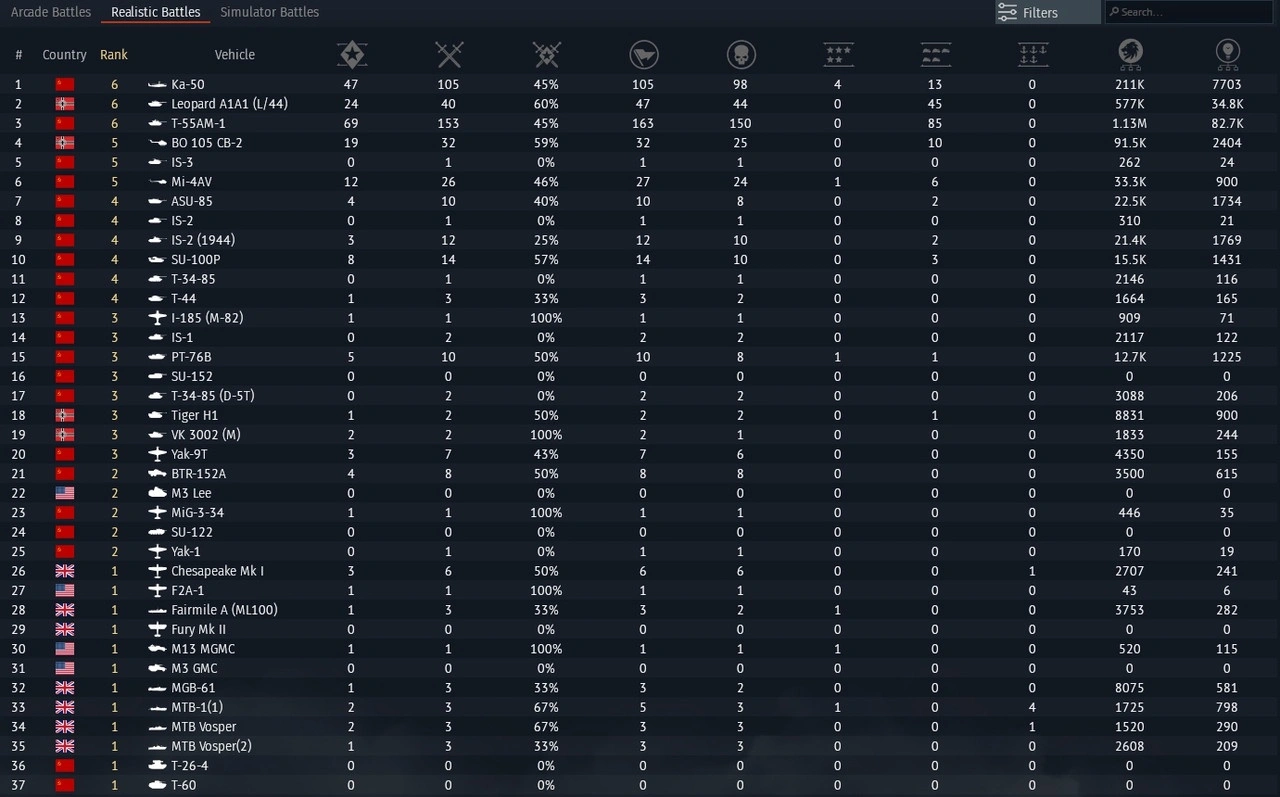Image resolution: width=1280 pixels, height=797 pixels.
Task: Click the 33.3K value for Mi-4AV
Action: click(1130, 182)
